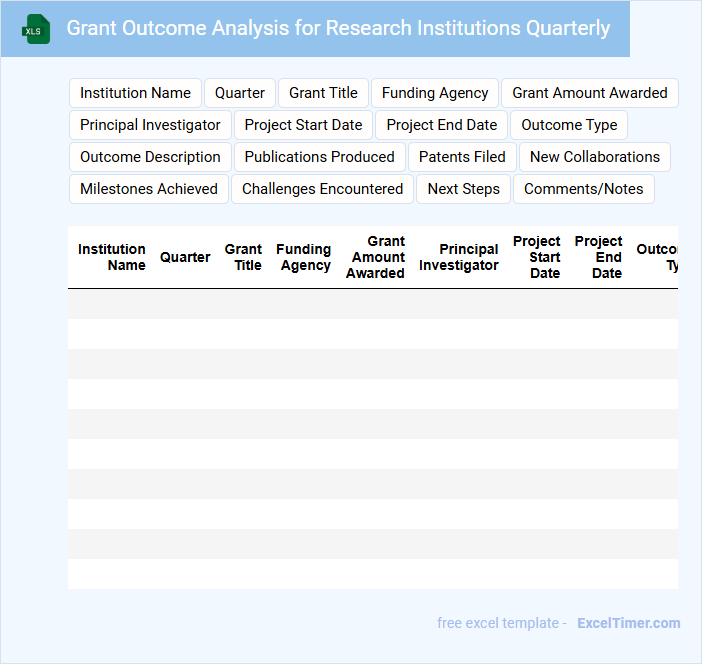702x664 pixels.
Task: Click the Milestones Achieved tag
Action: (x=149, y=189)
